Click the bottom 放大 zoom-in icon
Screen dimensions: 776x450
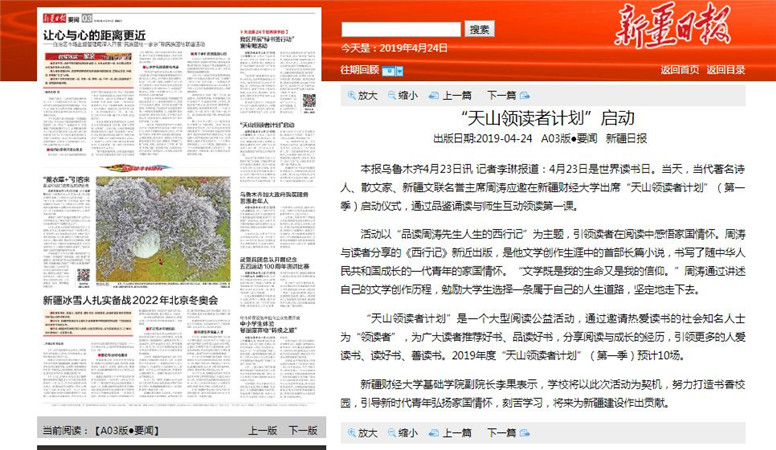(352, 432)
